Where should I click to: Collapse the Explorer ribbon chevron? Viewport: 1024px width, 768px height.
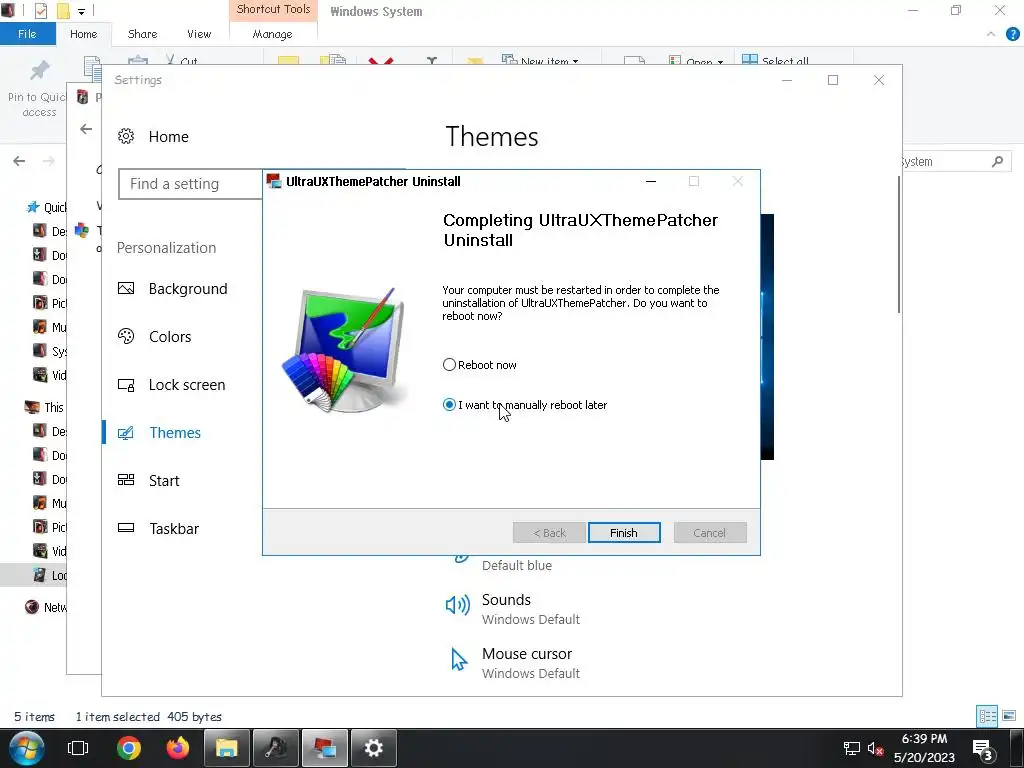click(x=991, y=34)
